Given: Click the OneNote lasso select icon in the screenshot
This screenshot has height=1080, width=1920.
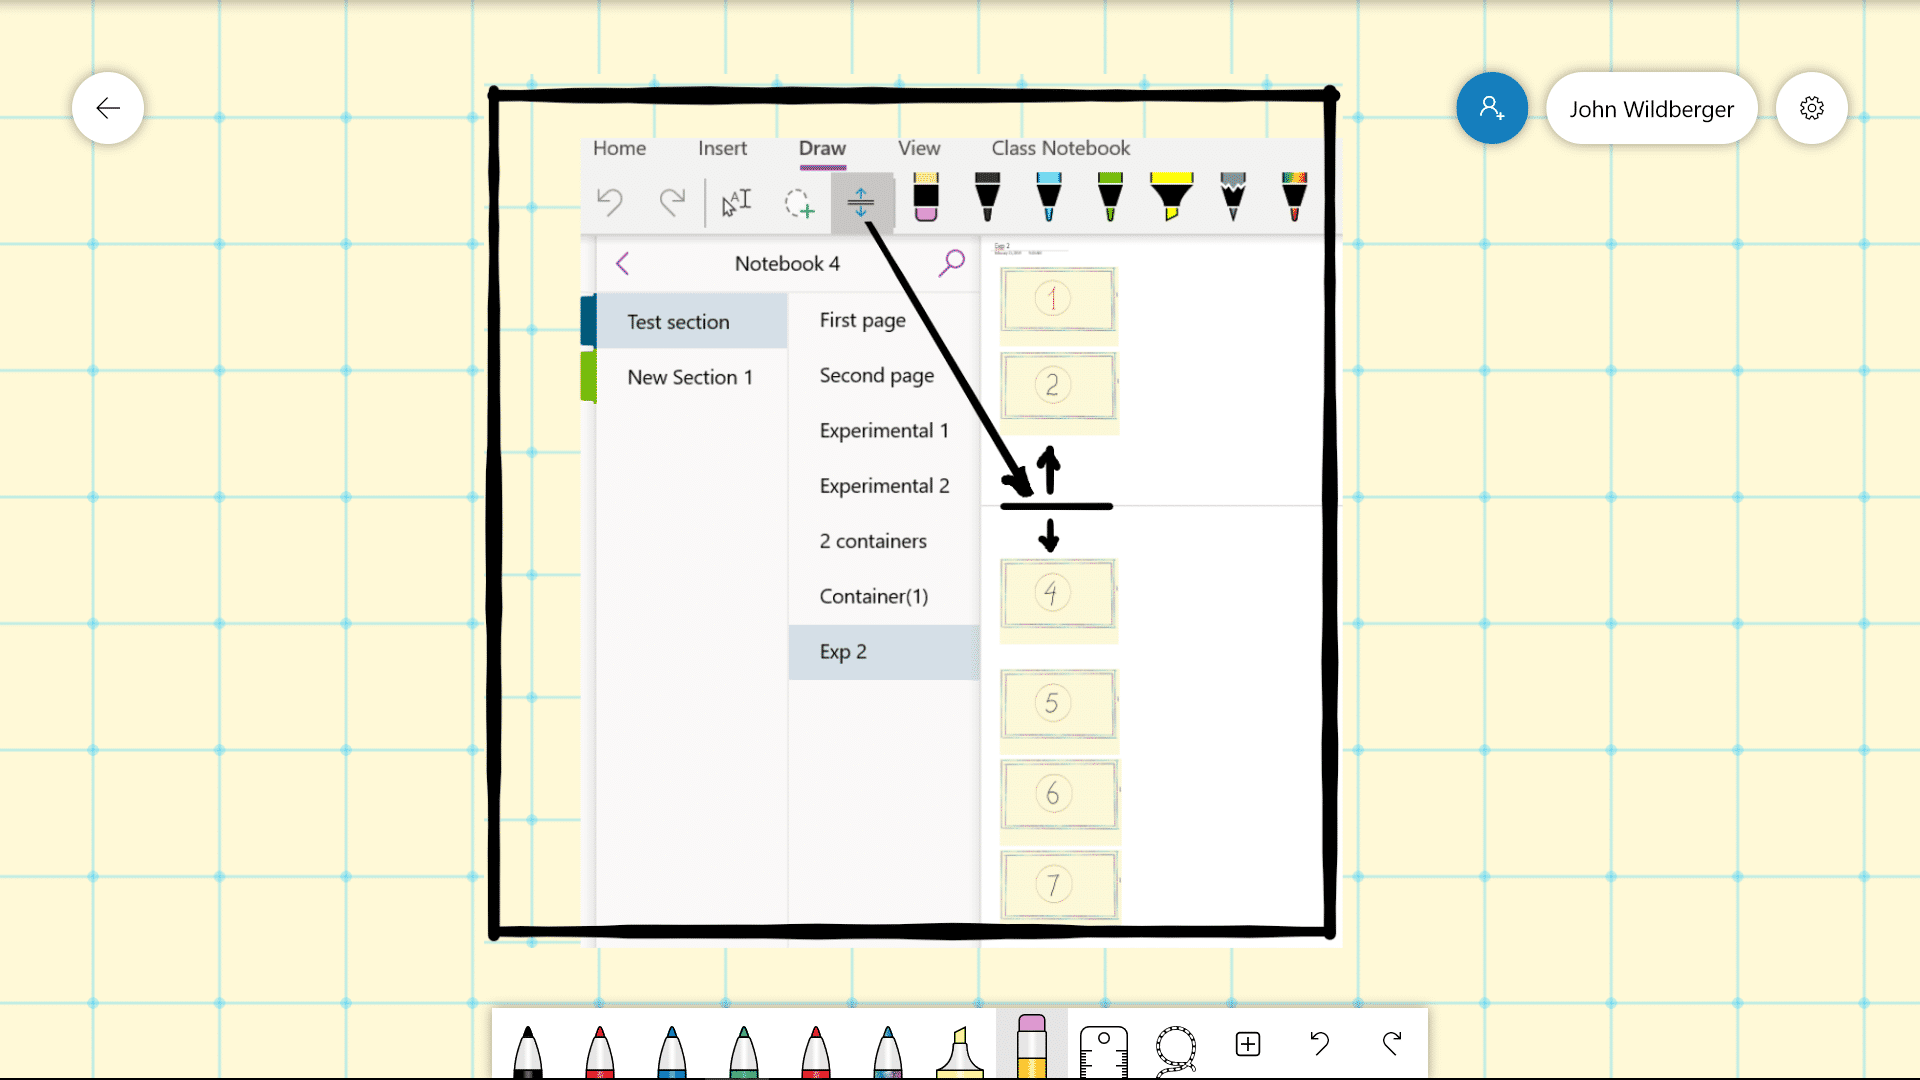Looking at the screenshot, I should tap(799, 203).
